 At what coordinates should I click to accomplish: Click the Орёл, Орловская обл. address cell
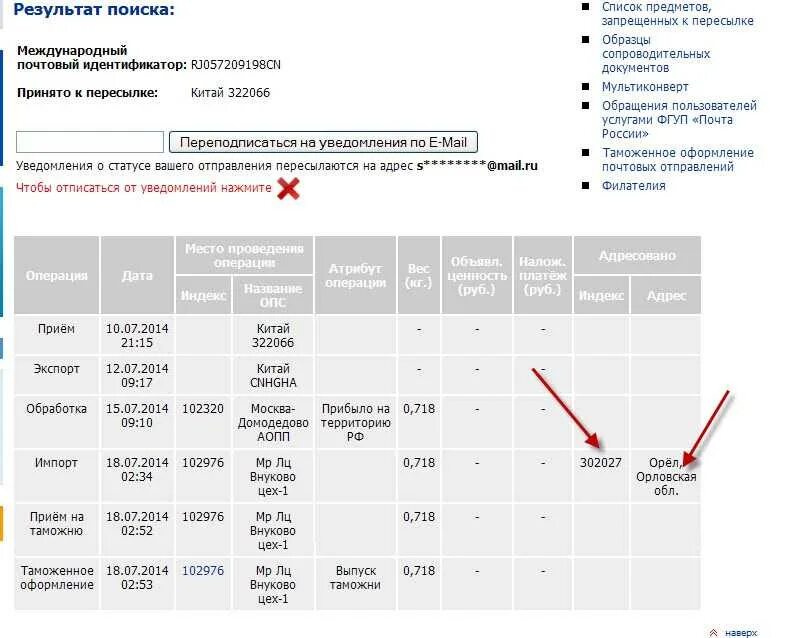(x=666, y=476)
